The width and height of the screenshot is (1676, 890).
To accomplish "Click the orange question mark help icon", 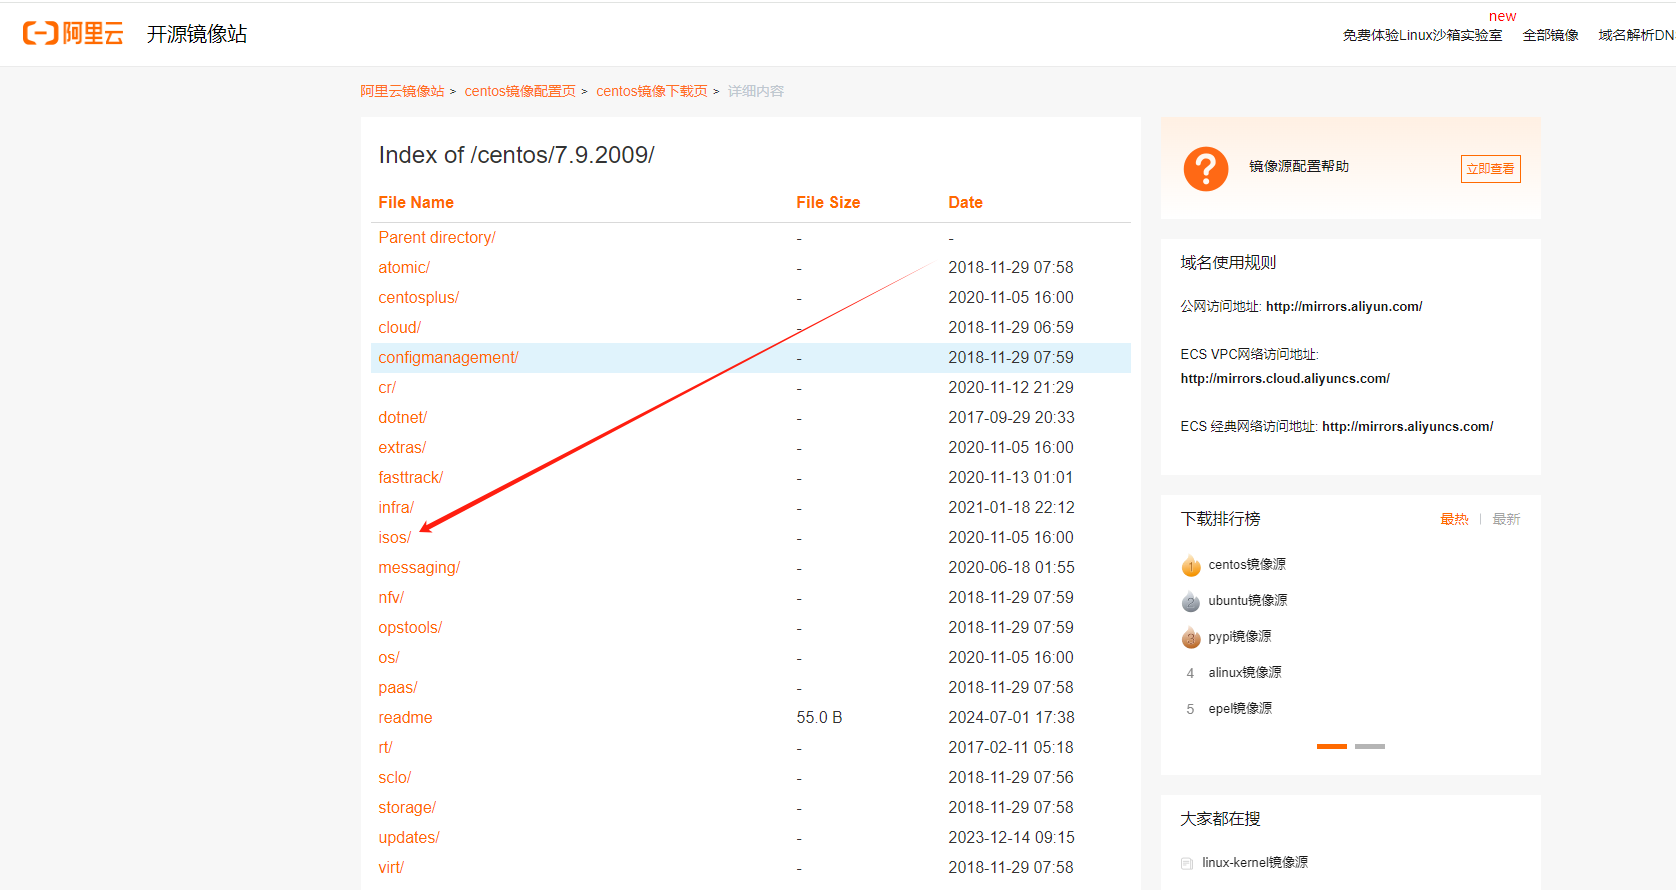I will click(1205, 169).
